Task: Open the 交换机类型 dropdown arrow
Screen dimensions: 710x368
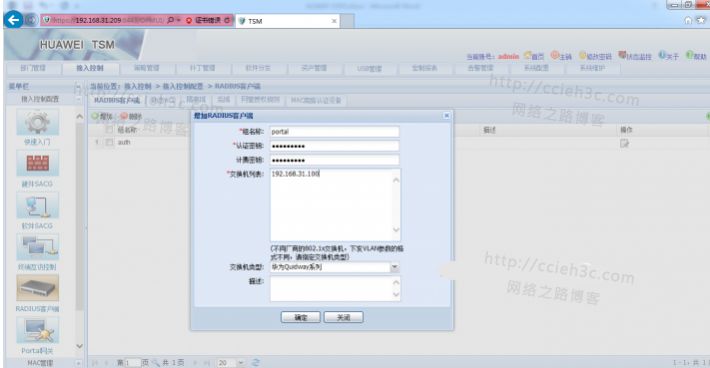Action: [x=394, y=268]
